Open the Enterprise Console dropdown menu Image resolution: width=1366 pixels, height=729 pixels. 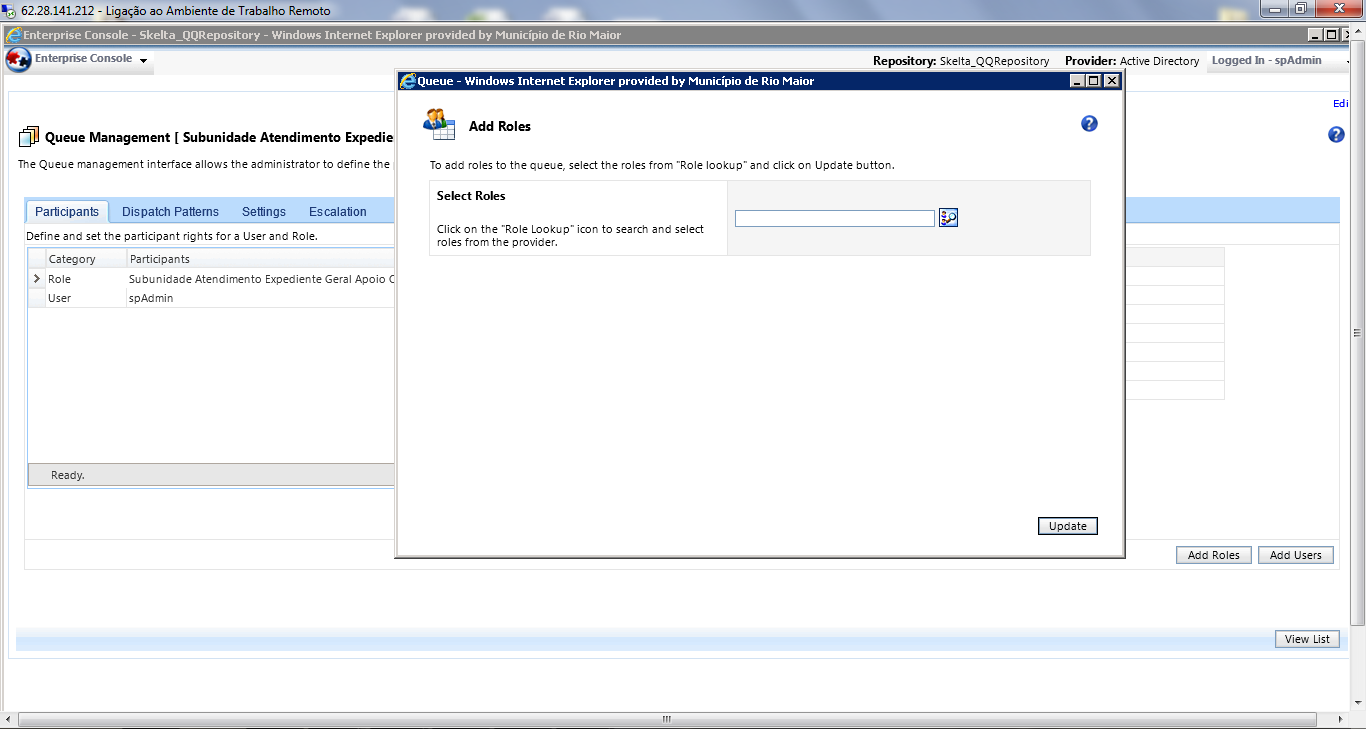(143, 61)
